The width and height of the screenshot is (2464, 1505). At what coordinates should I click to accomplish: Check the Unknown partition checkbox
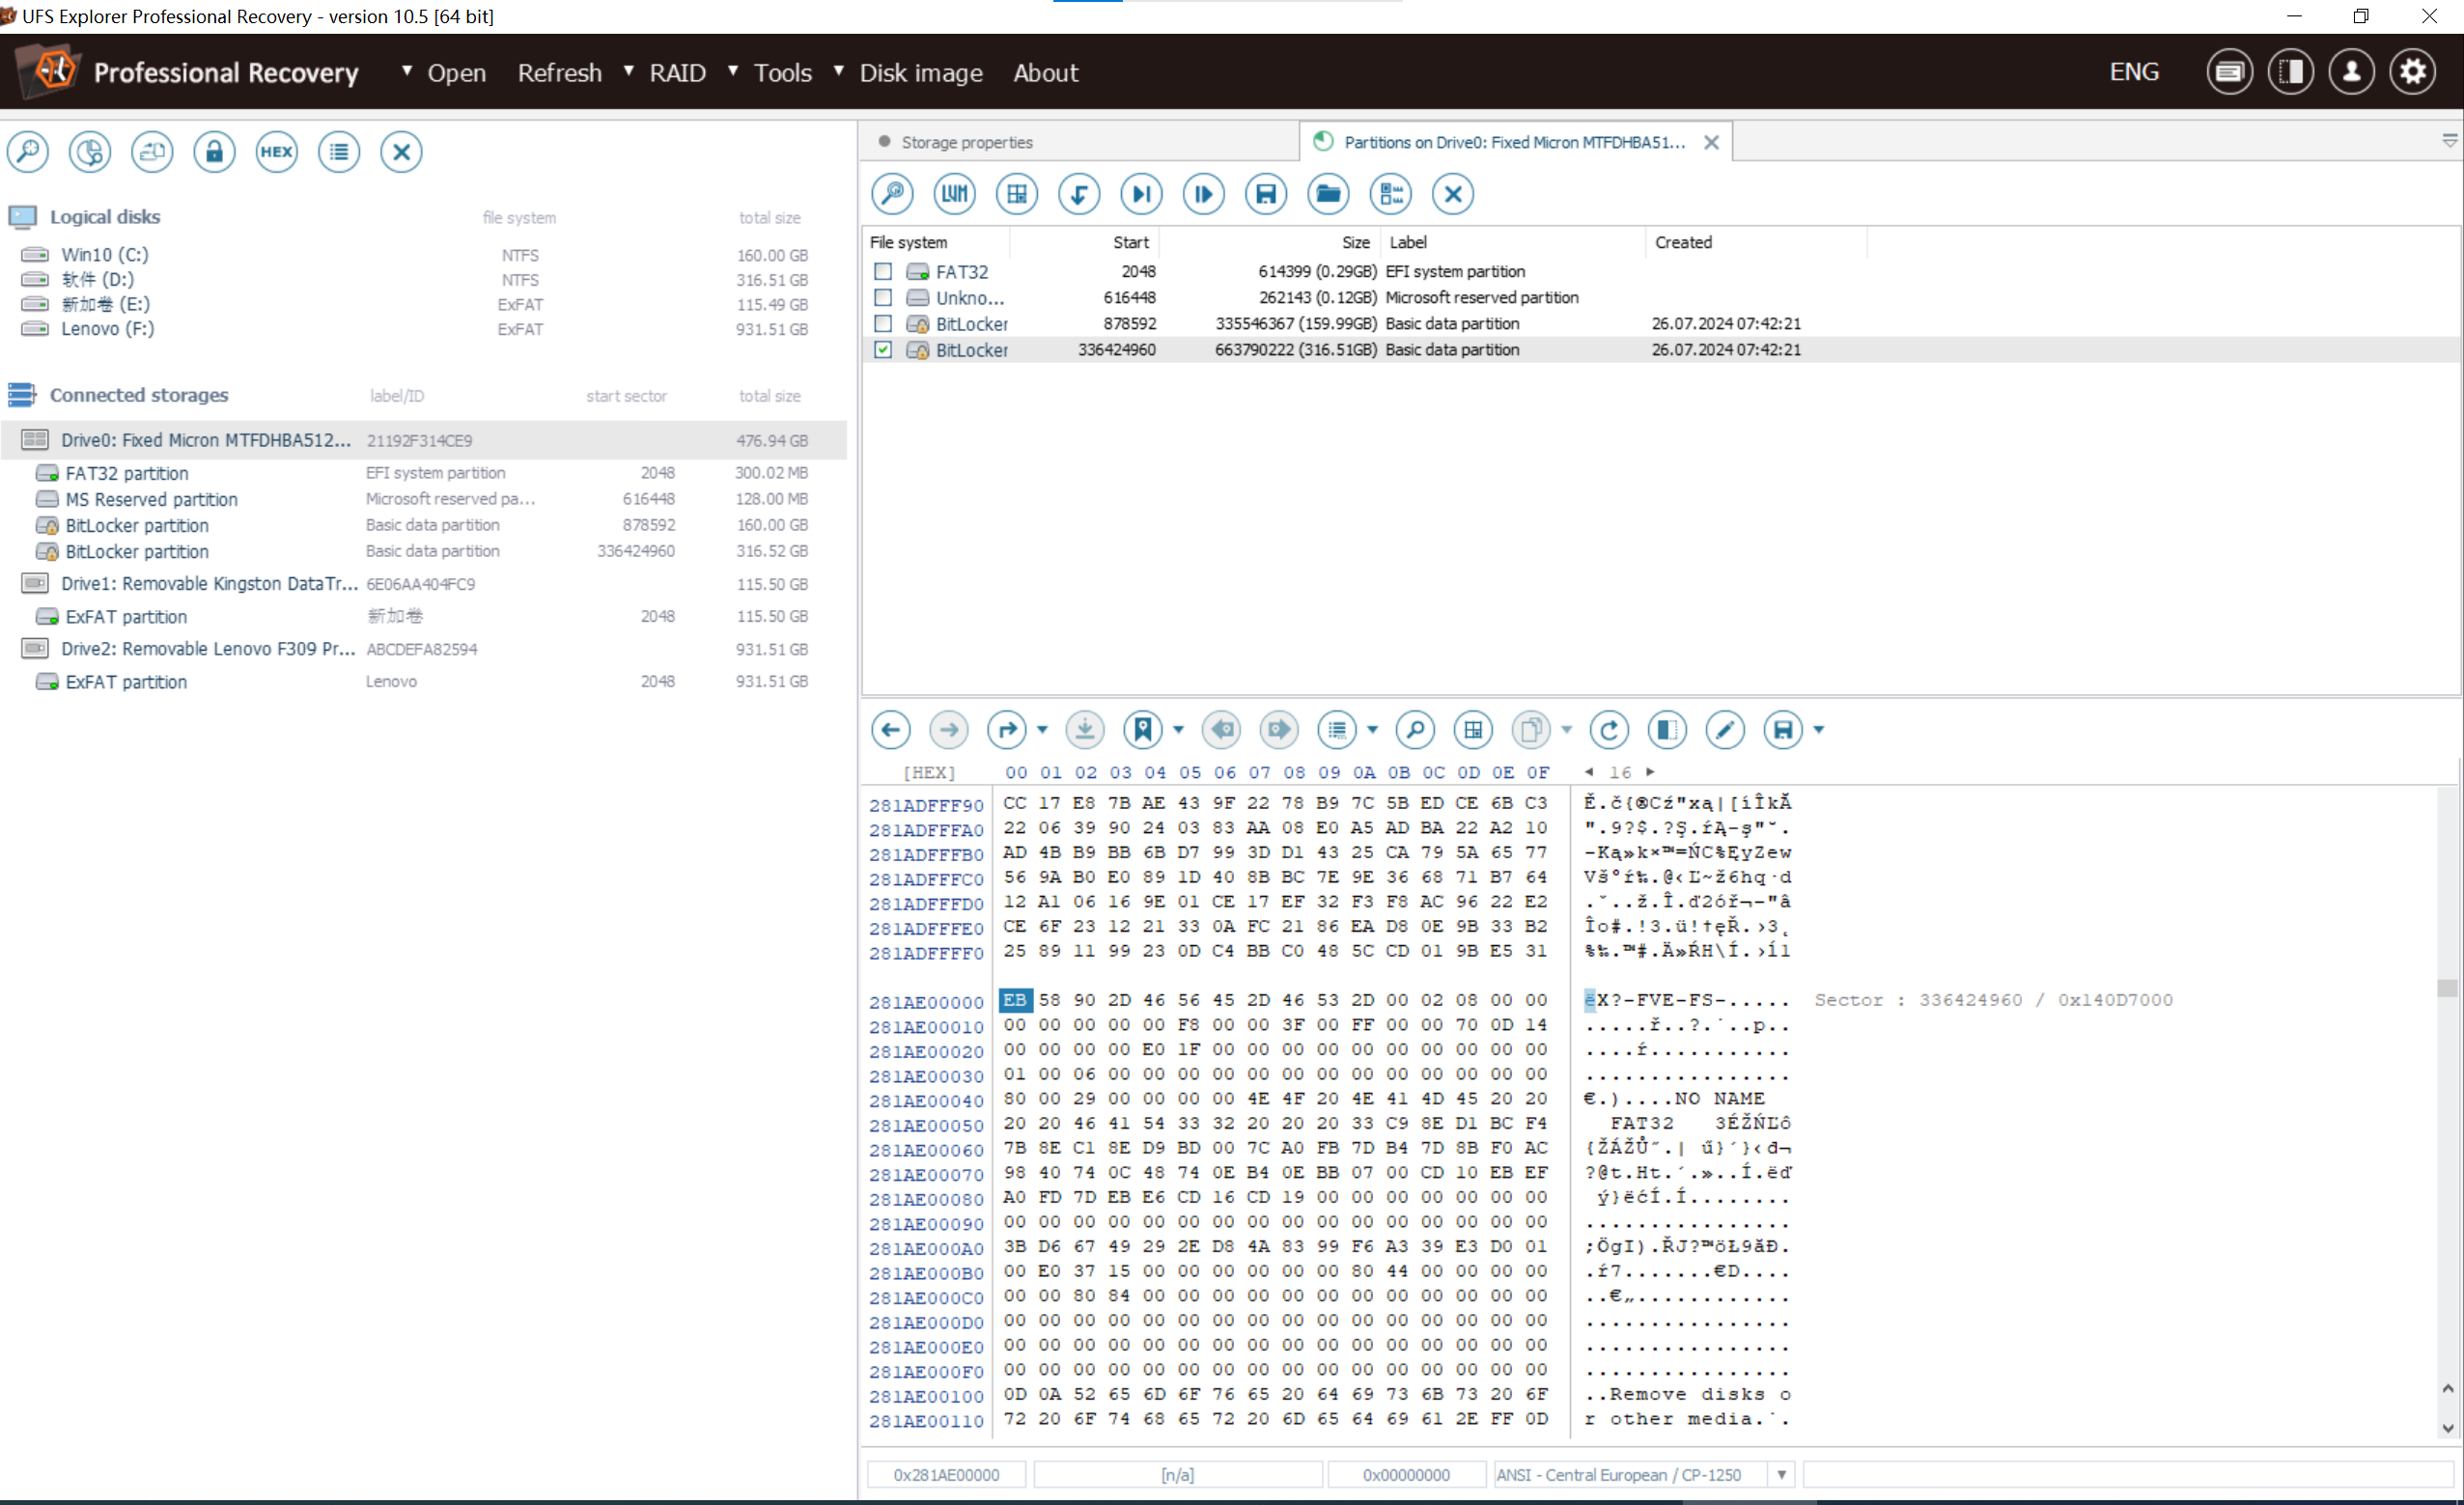pos(882,297)
